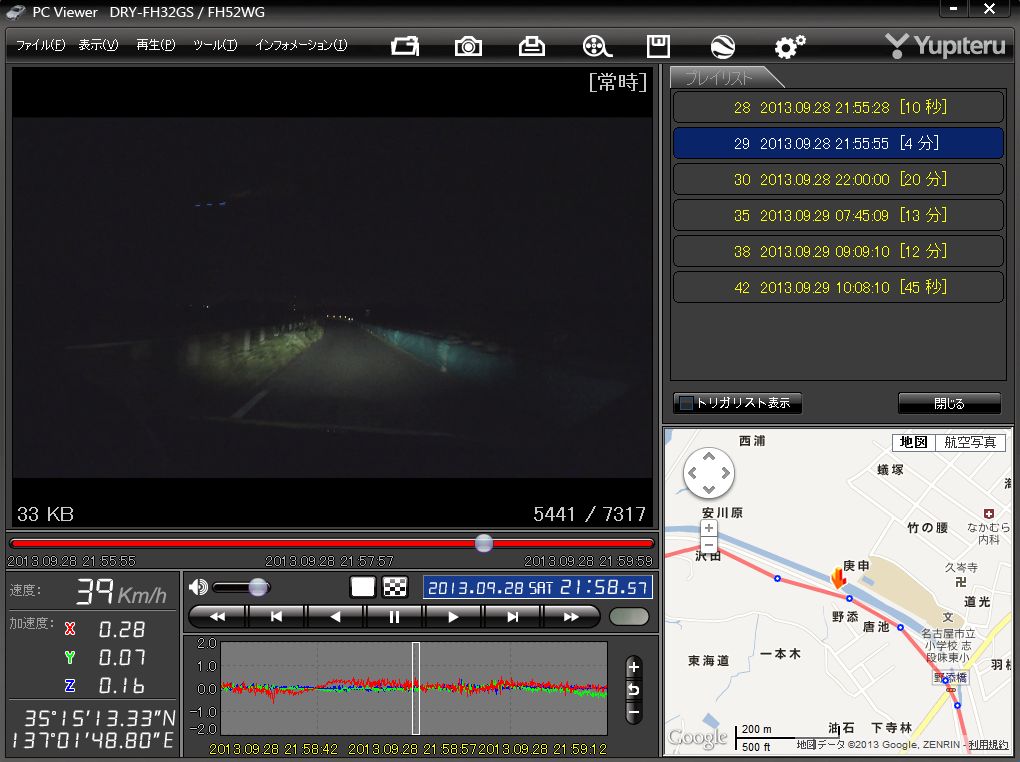
Task: Click the latitude value 35°15'13.33"N
Action: click(100, 718)
